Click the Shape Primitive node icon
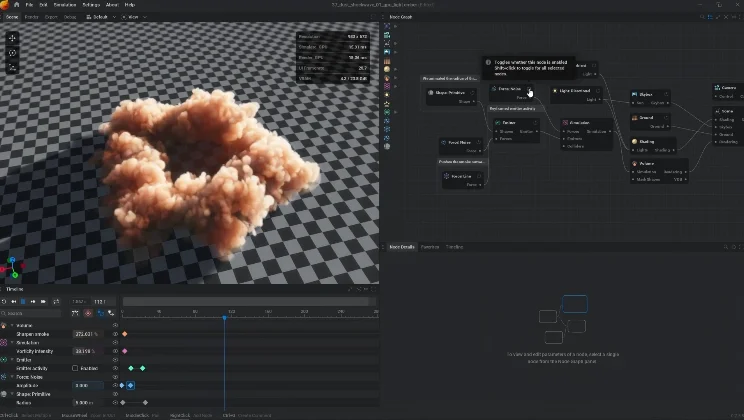The width and height of the screenshot is (744, 420). tap(431, 93)
